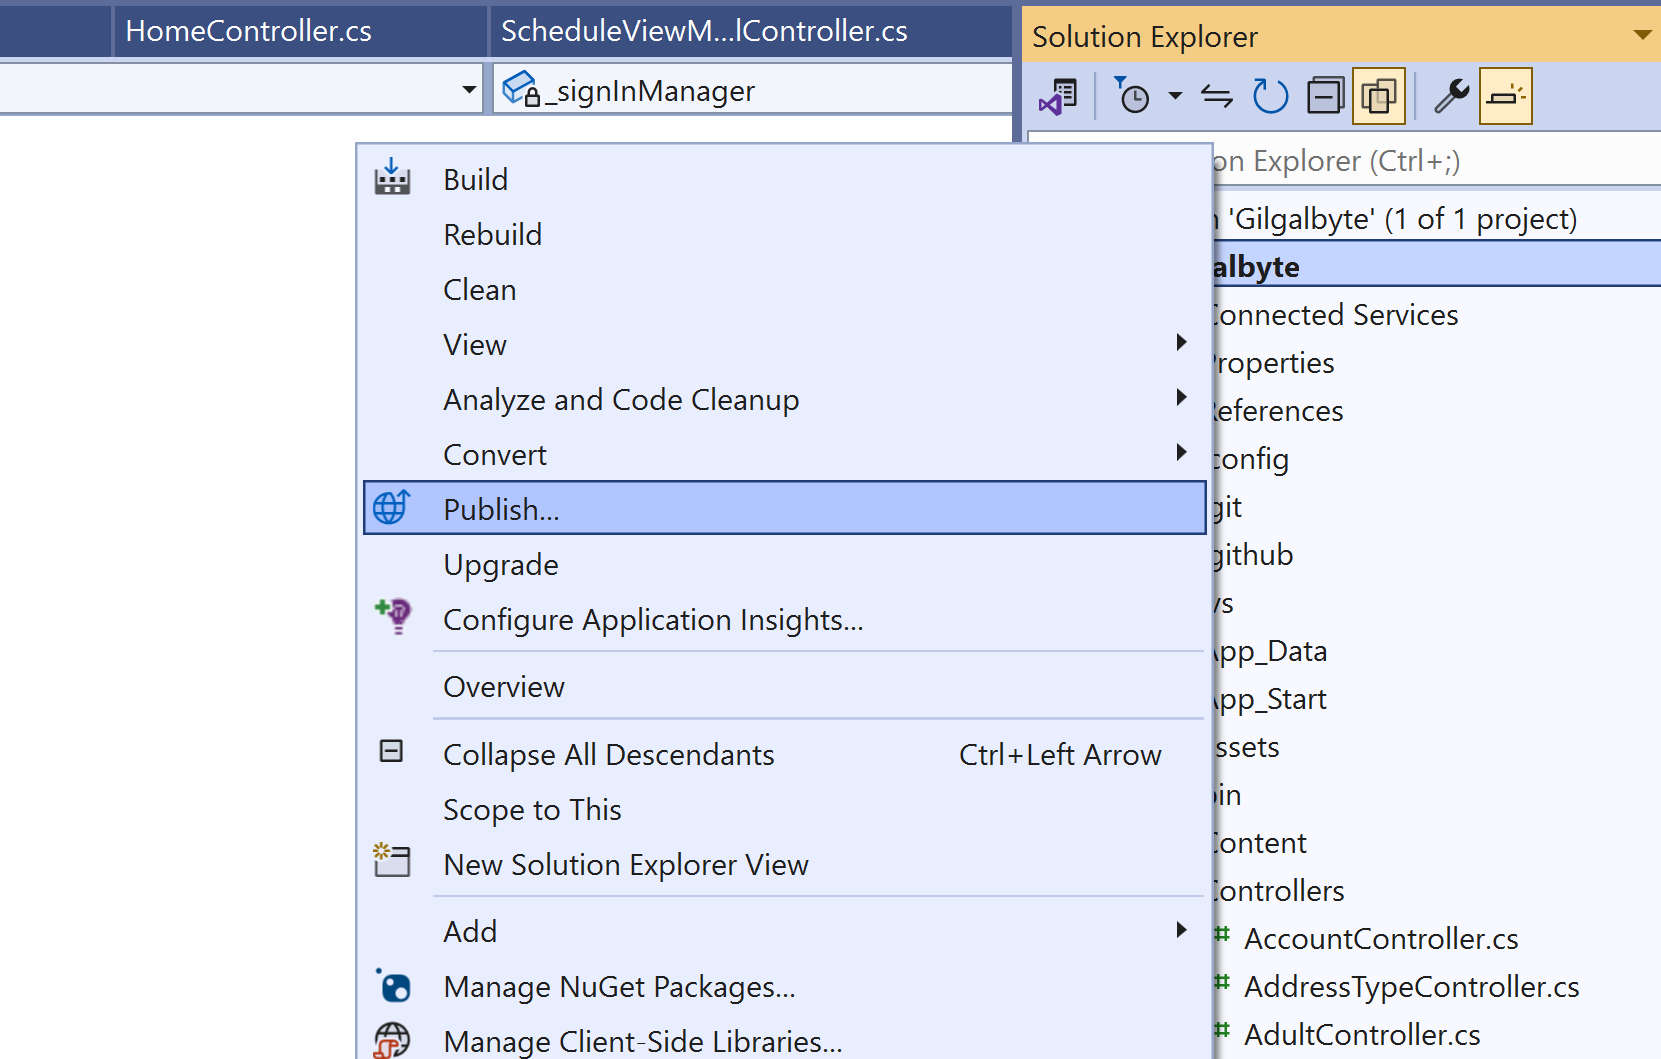
Task: Click the Build icon in context menu
Action: (392, 177)
